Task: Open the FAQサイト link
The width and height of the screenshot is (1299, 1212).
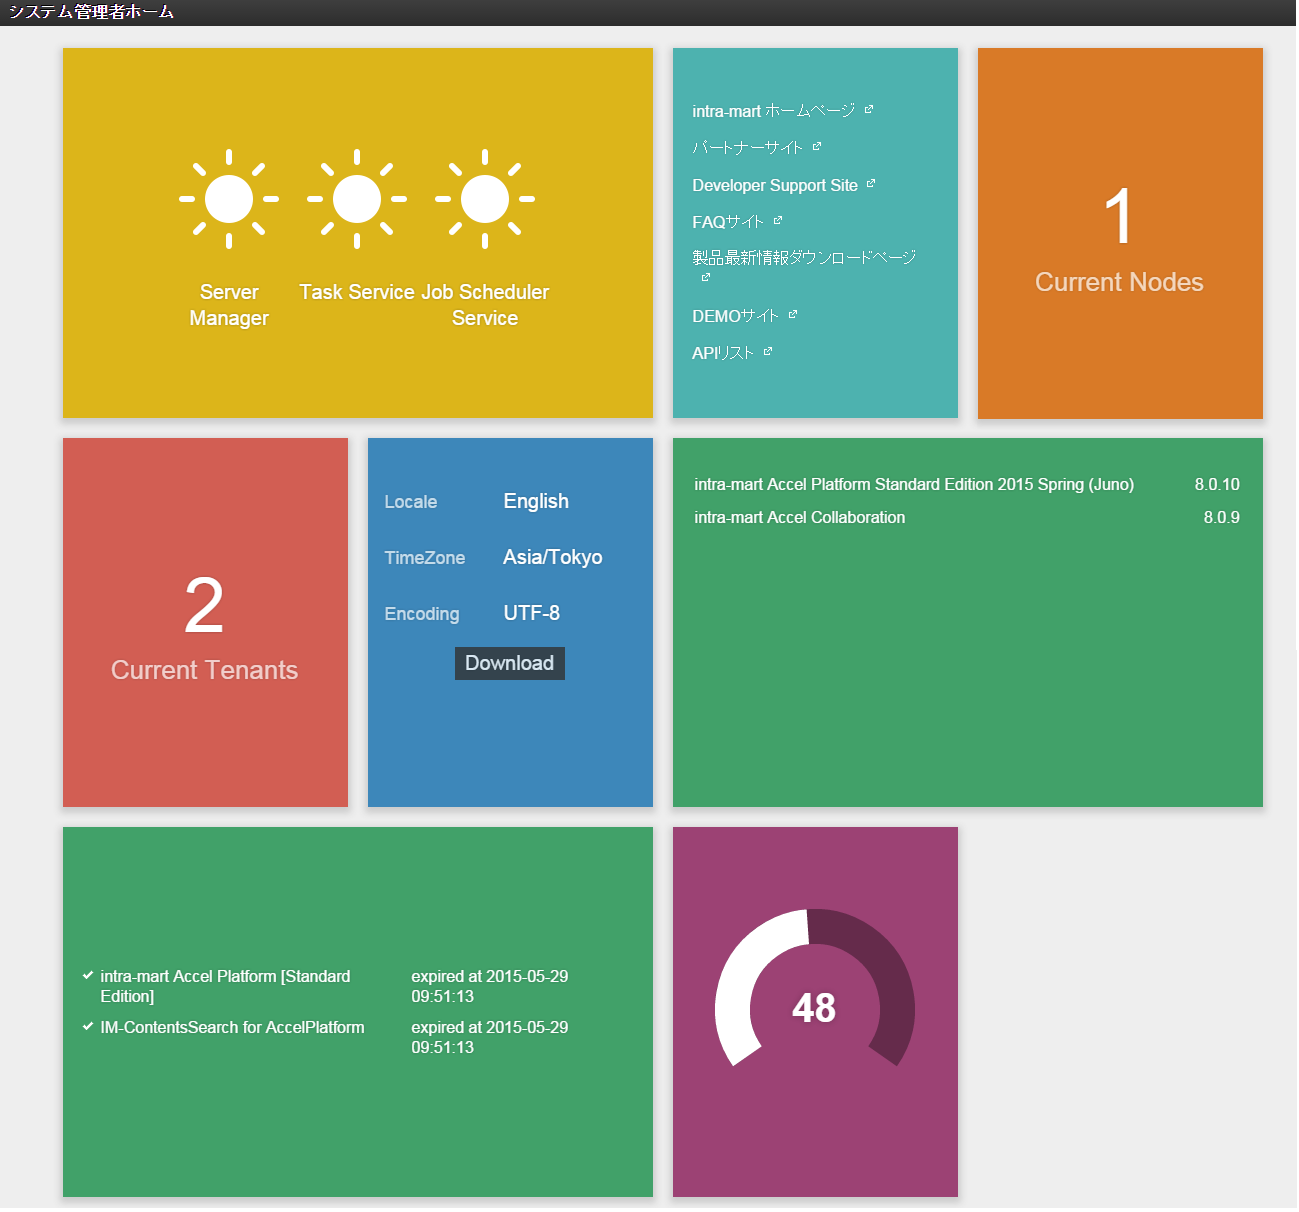Action: click(x=728, y=222)
